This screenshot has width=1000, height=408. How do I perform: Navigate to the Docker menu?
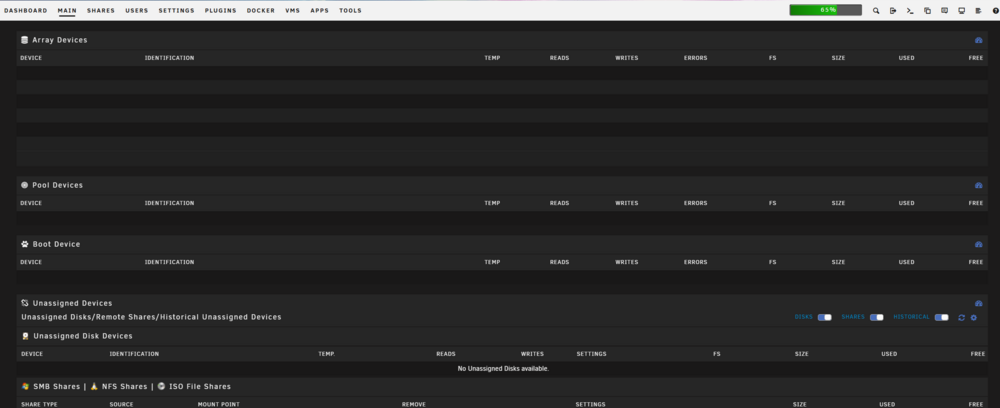pyautogui.click(x=261, y=11)
